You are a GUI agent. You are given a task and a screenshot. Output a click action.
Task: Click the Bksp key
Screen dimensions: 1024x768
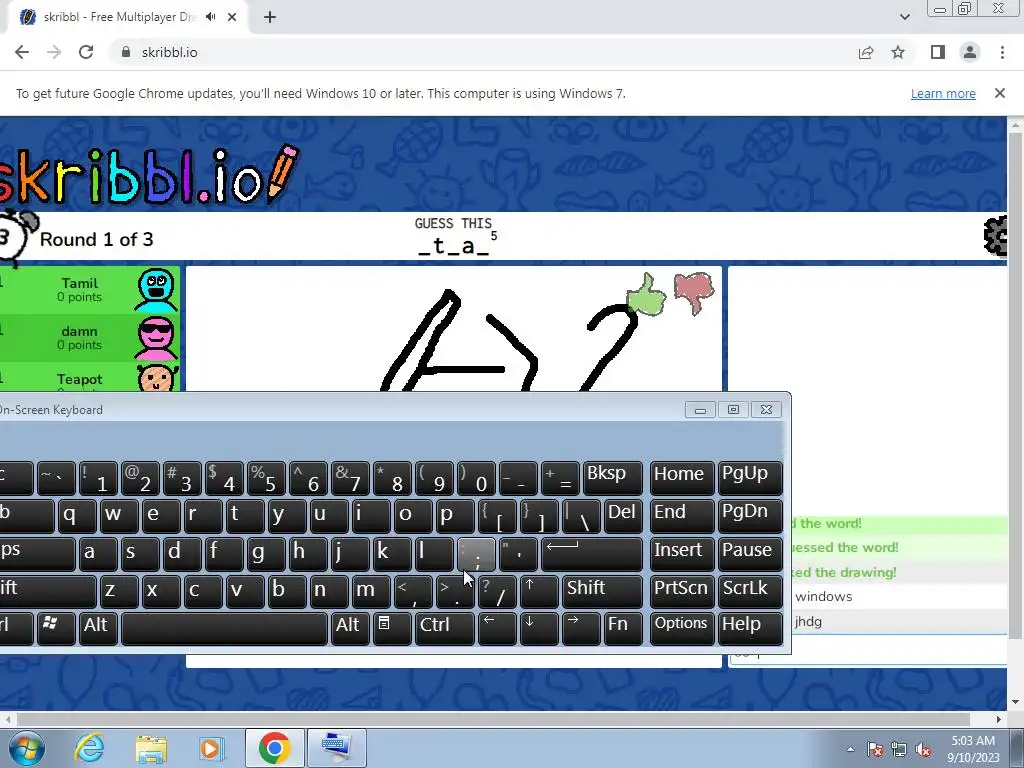point(613,477)
